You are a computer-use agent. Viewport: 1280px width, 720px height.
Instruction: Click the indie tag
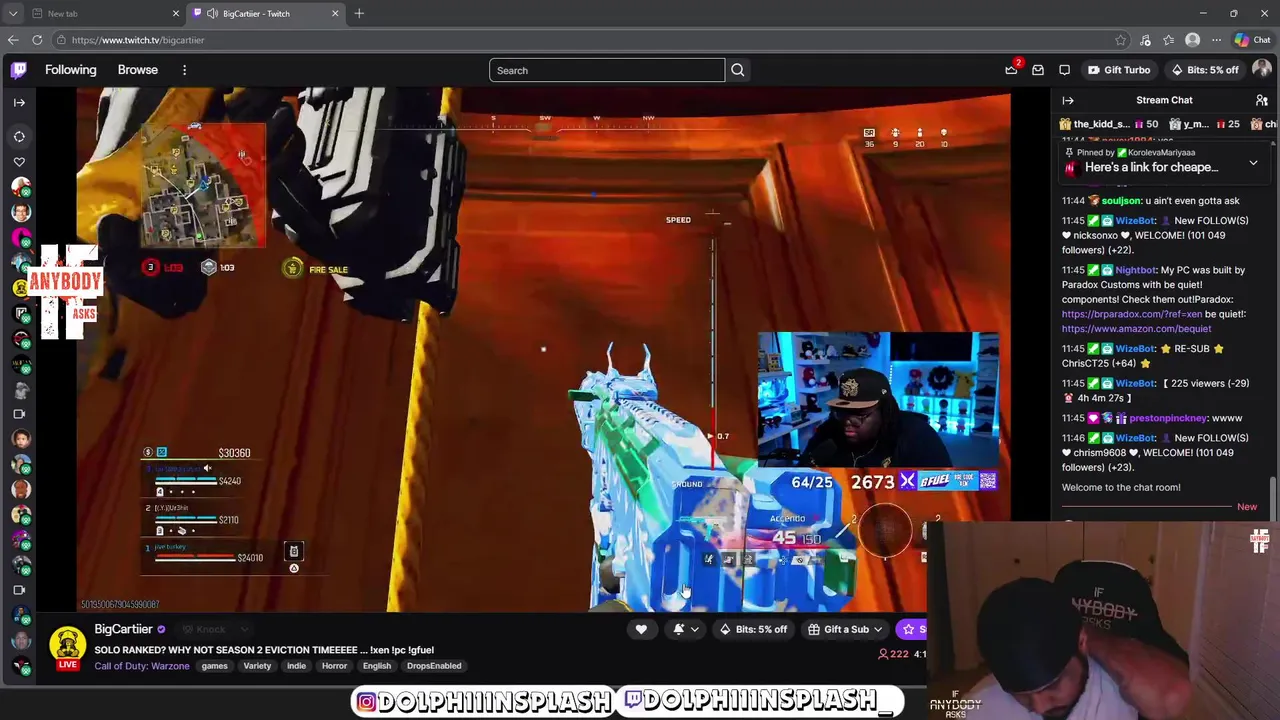297,666
